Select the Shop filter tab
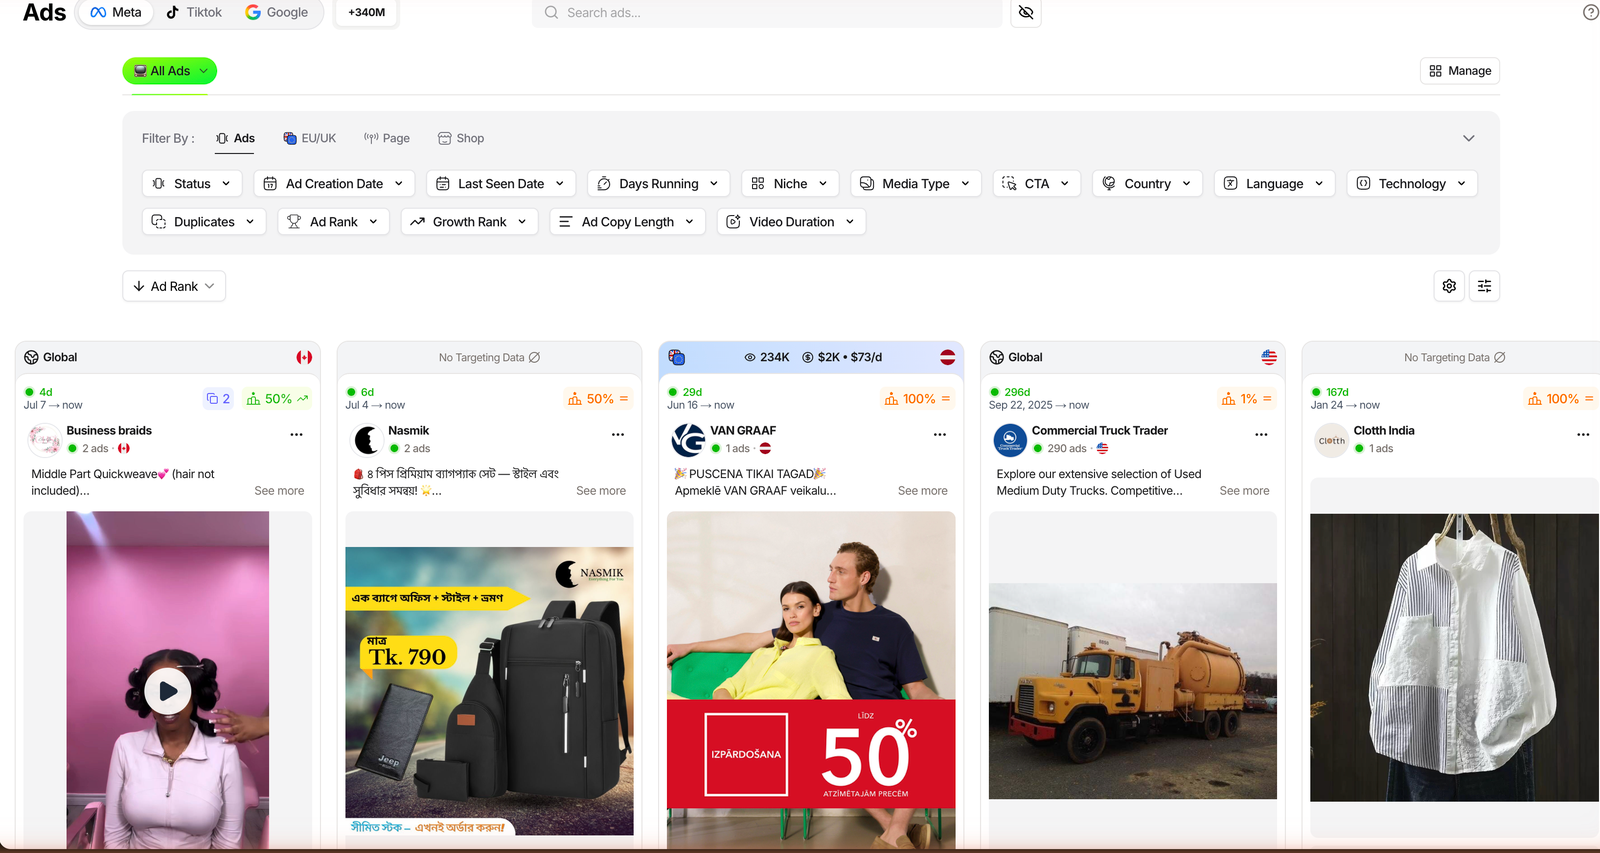This screenshot has width=1600, height=853. (x=461, y=138)
